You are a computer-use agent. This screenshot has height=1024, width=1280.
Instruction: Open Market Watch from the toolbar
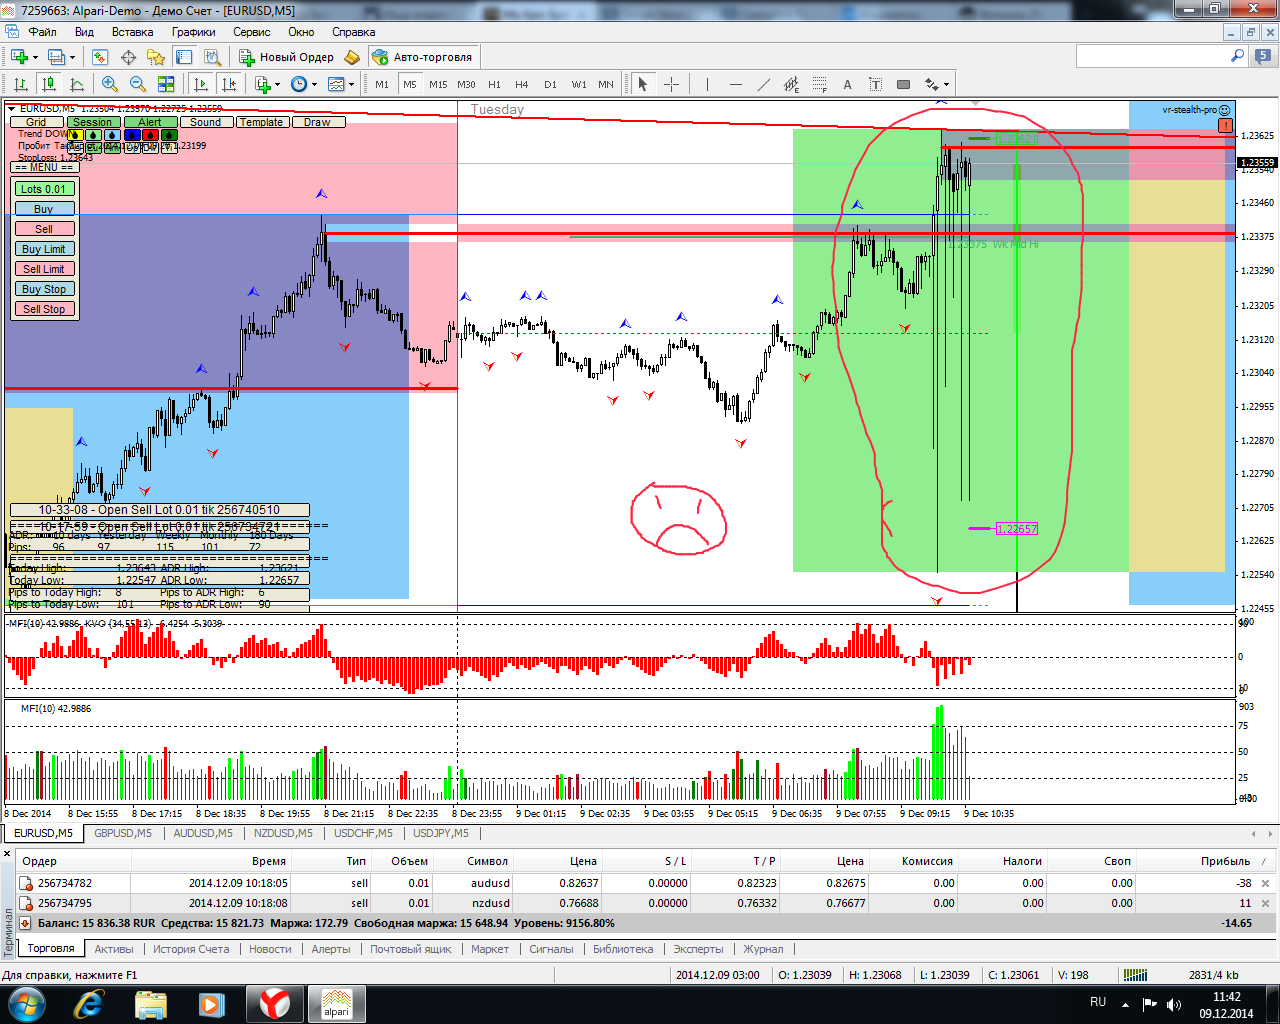pyautogui.click(x=99, y=57)
